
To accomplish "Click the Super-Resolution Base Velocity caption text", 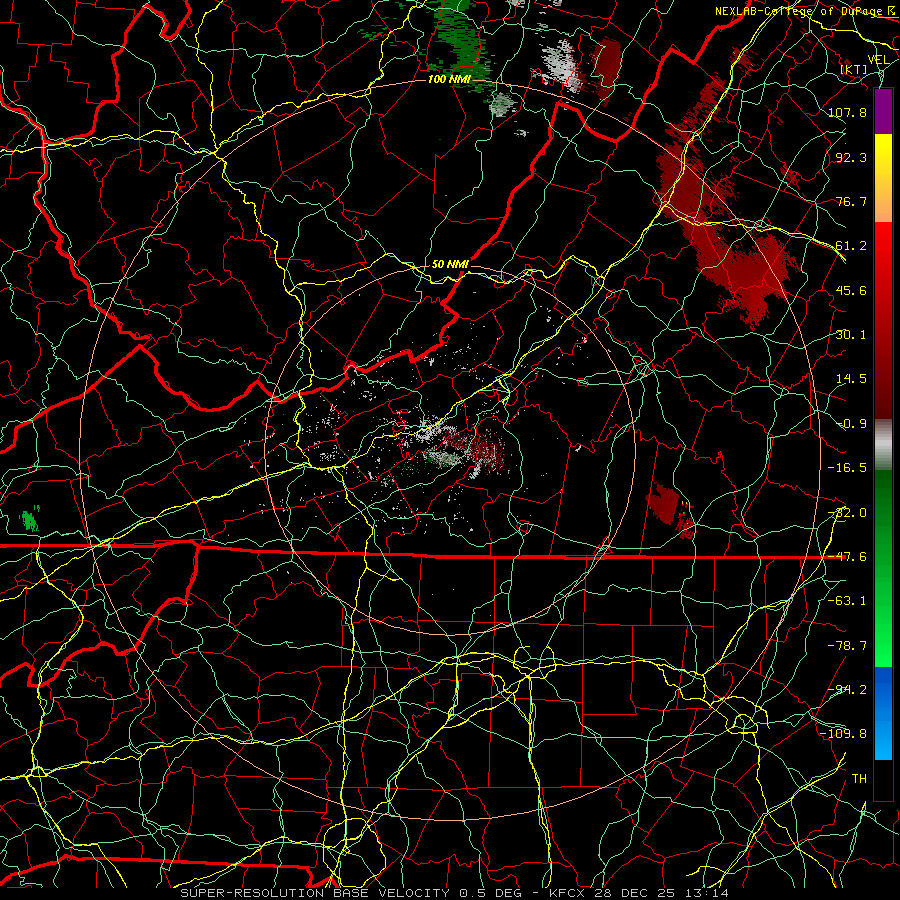I will point(455,893).
